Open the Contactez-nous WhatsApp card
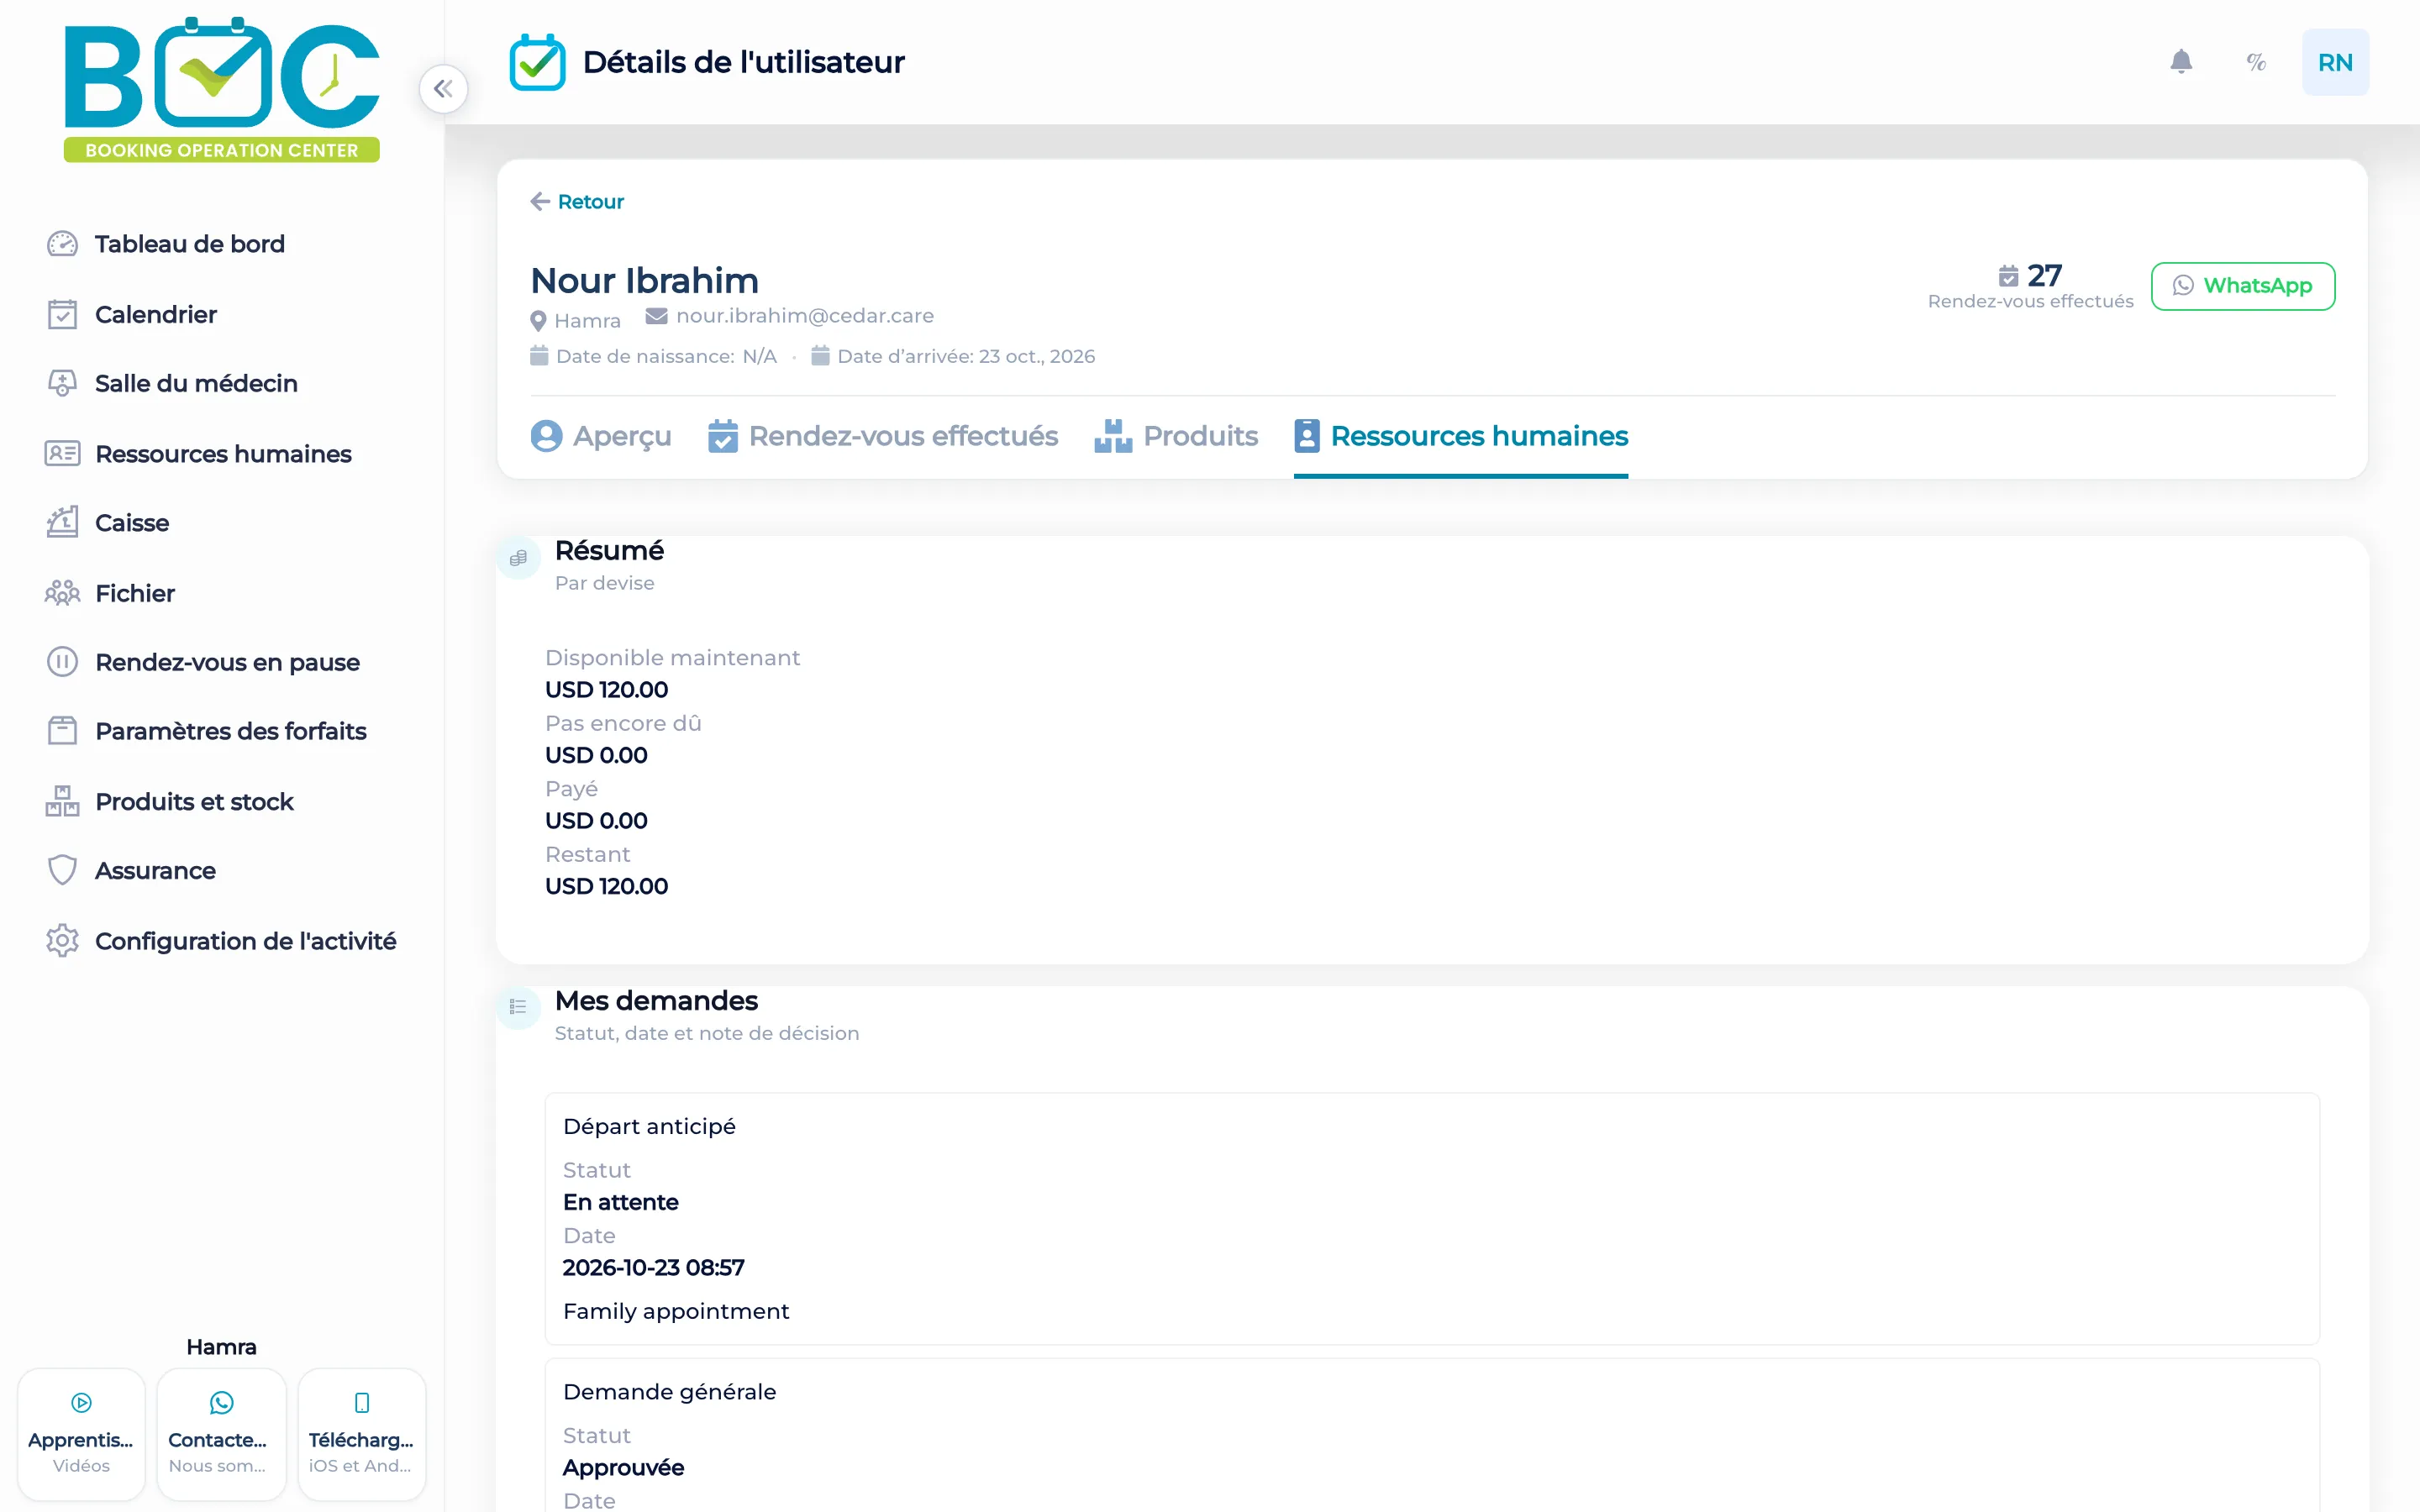 (x=221, y=1434)
